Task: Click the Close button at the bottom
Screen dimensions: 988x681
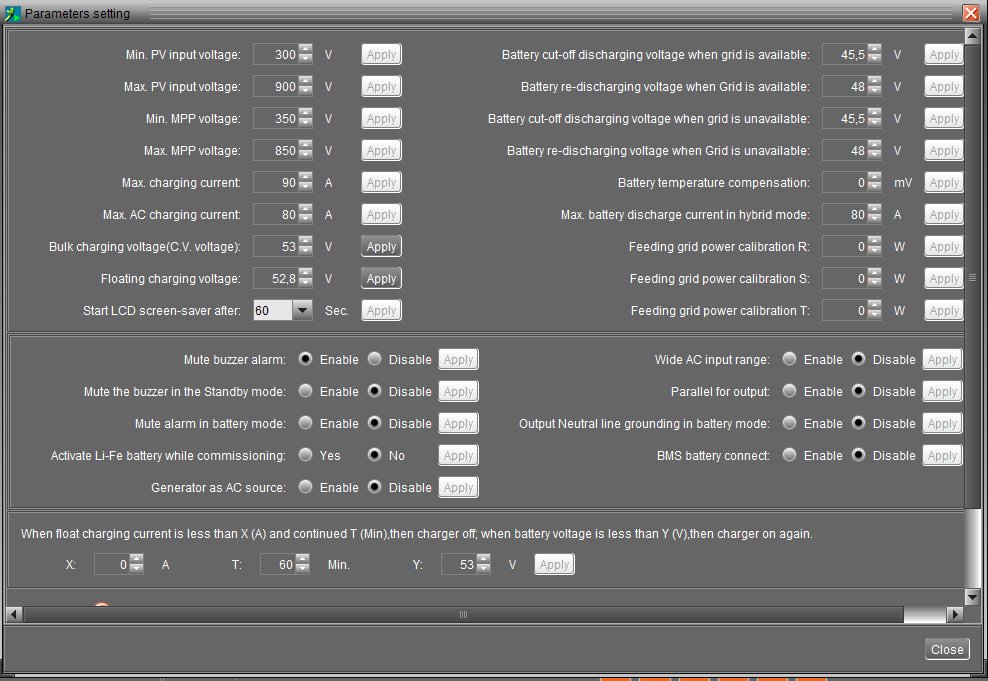Action: pyautogui.click(x=947, y=650)
